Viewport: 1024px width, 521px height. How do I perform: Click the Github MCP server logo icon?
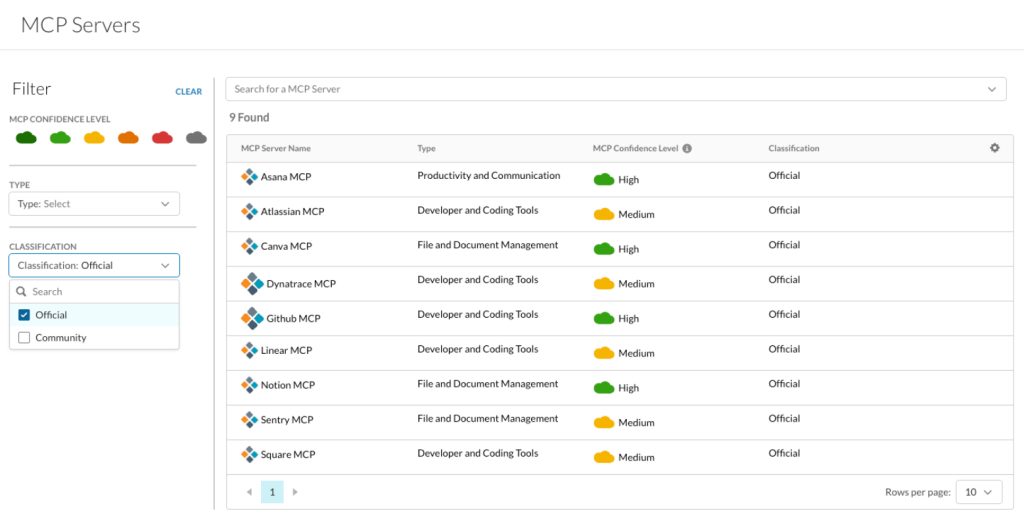(252, 319)
